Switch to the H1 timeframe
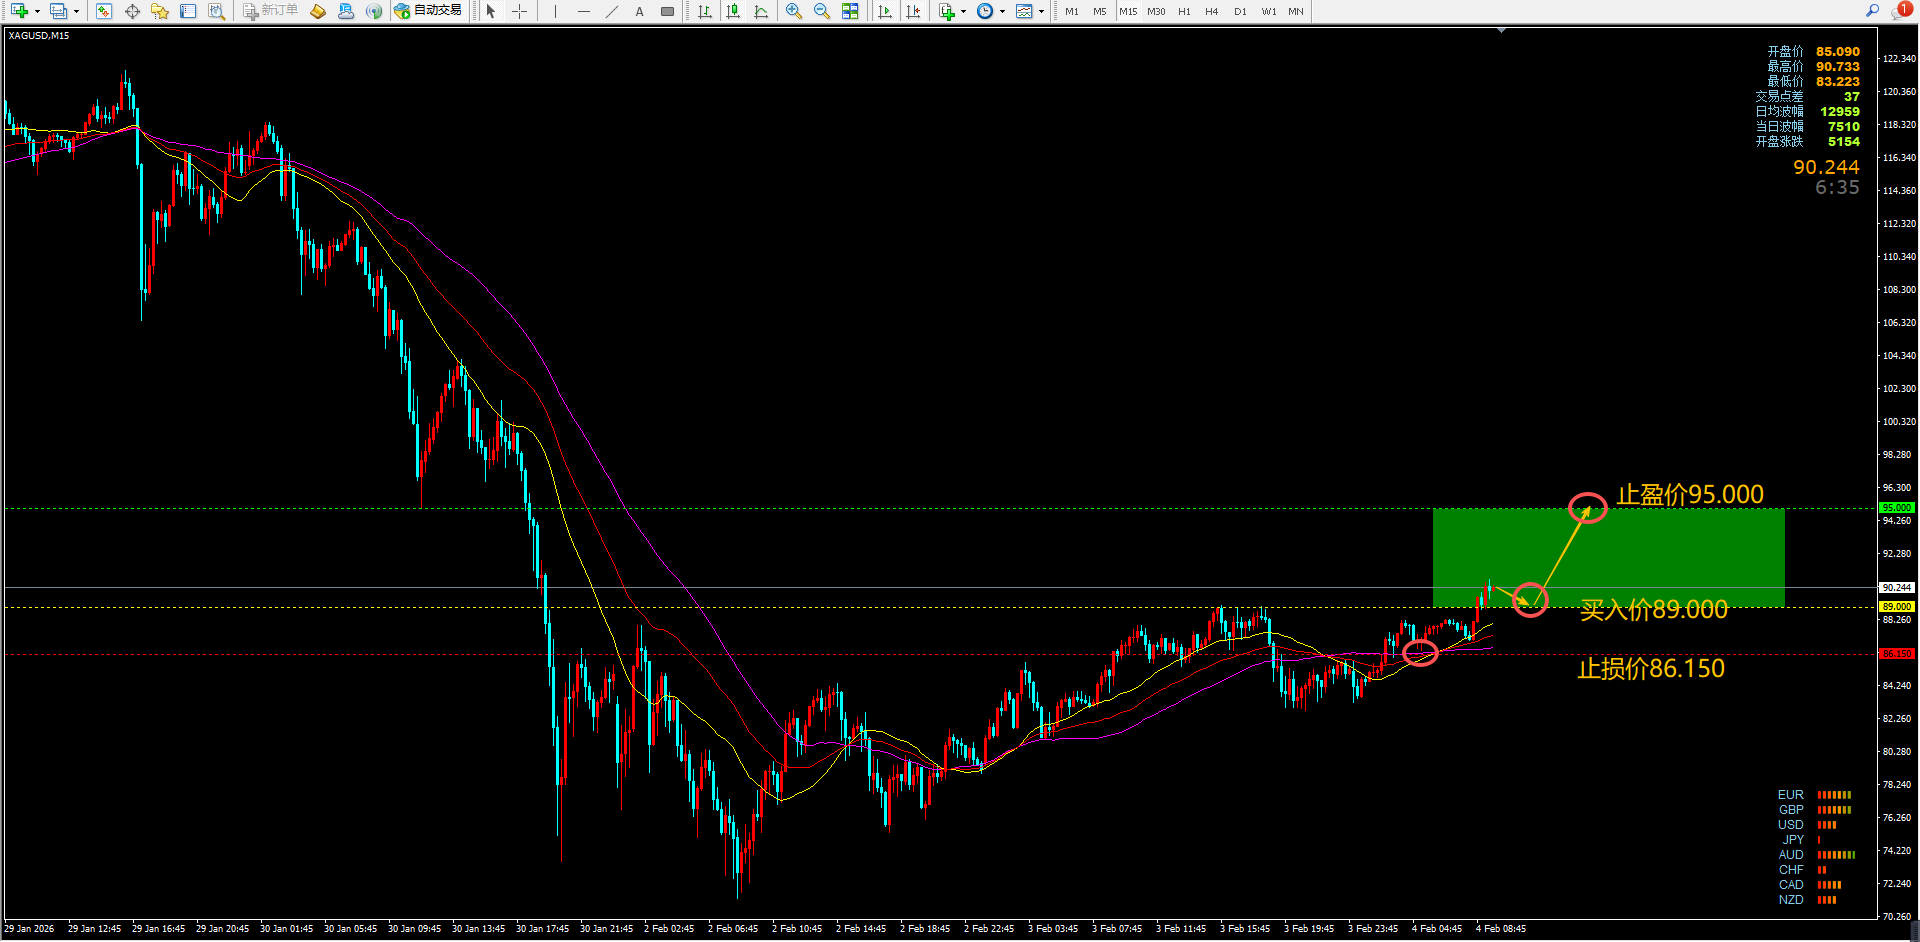 [1184, 11]
